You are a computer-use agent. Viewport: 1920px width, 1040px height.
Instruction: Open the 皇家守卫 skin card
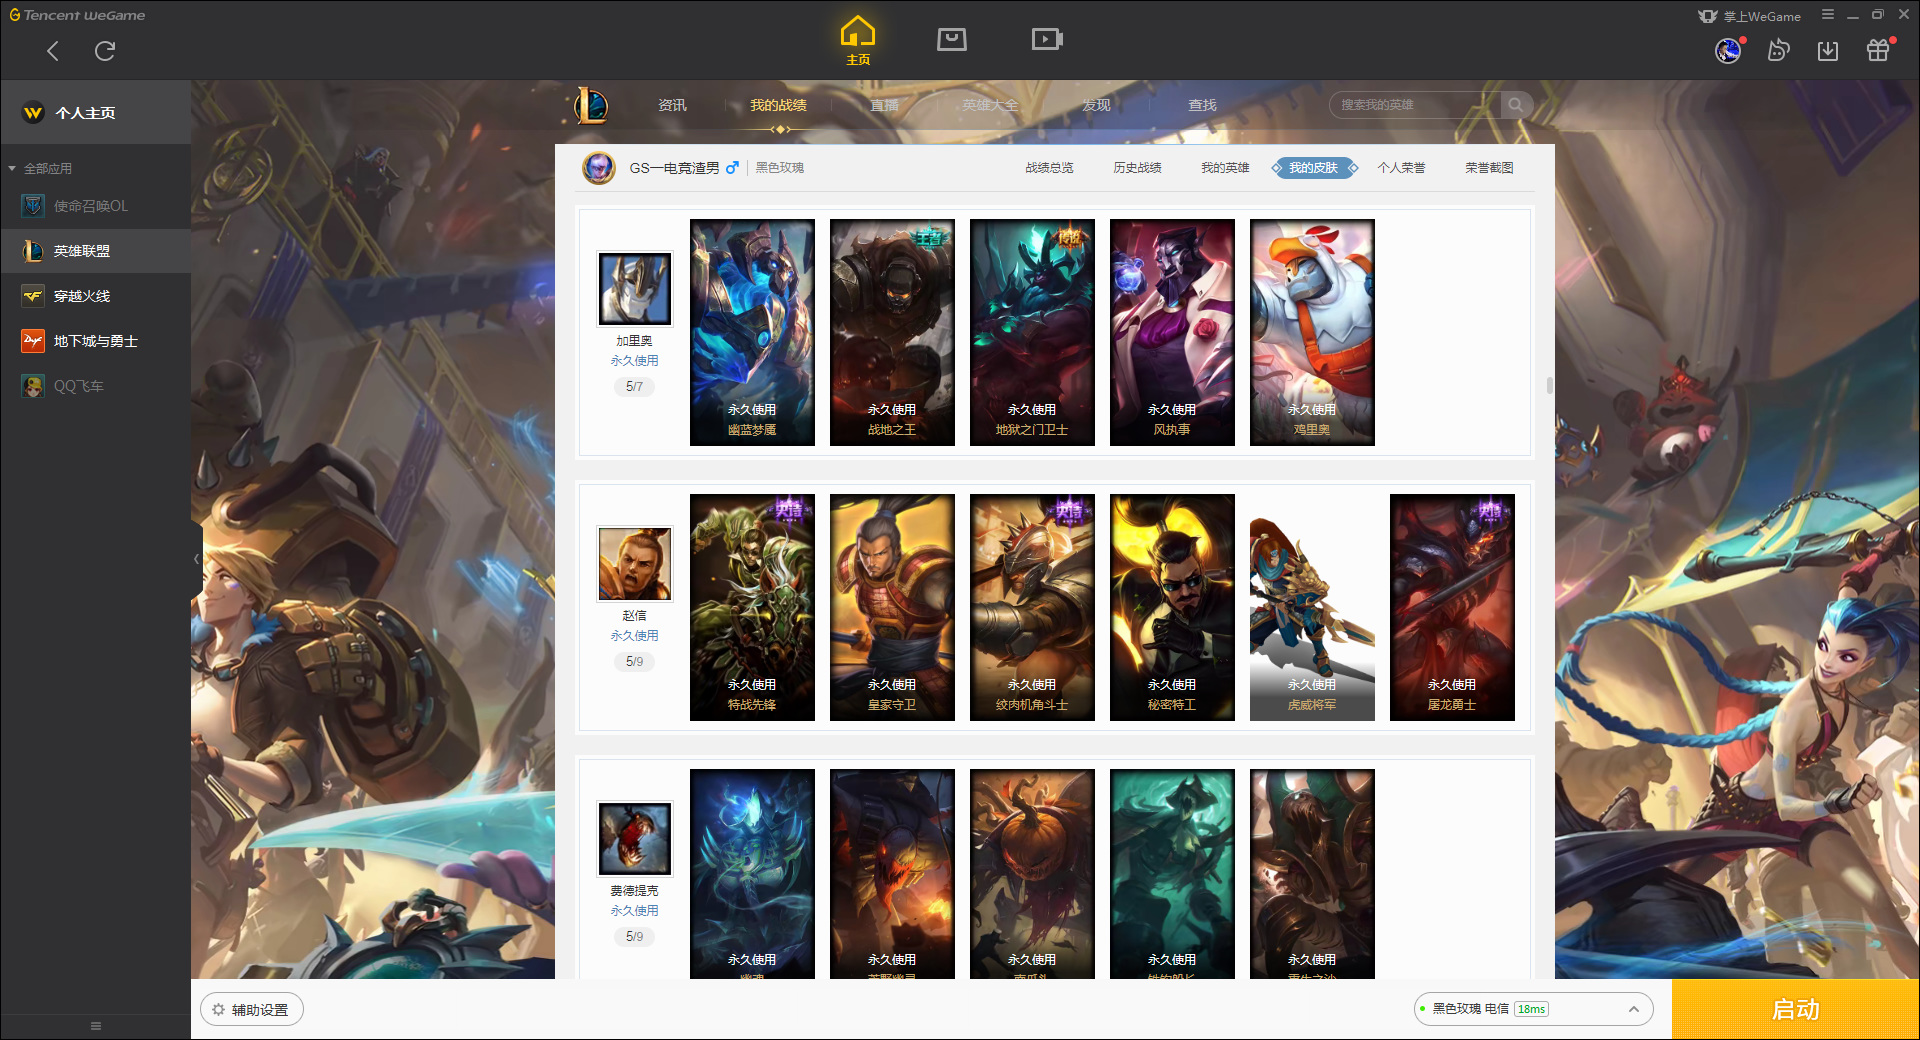pyautogui.click(x=892, y=607)
